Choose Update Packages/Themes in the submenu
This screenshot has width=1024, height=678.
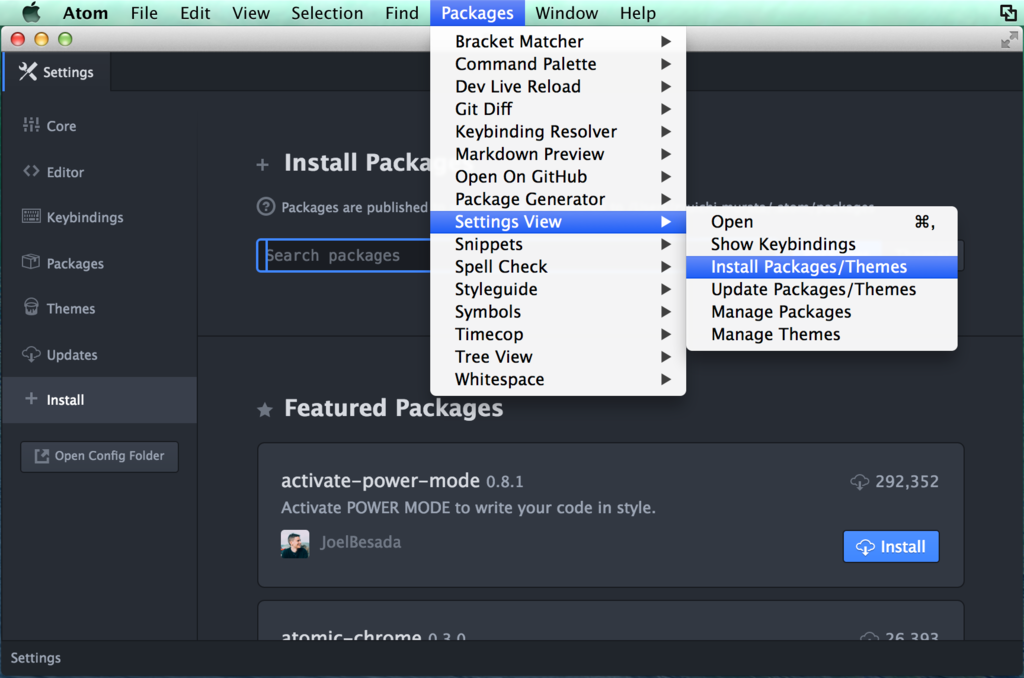822,289
